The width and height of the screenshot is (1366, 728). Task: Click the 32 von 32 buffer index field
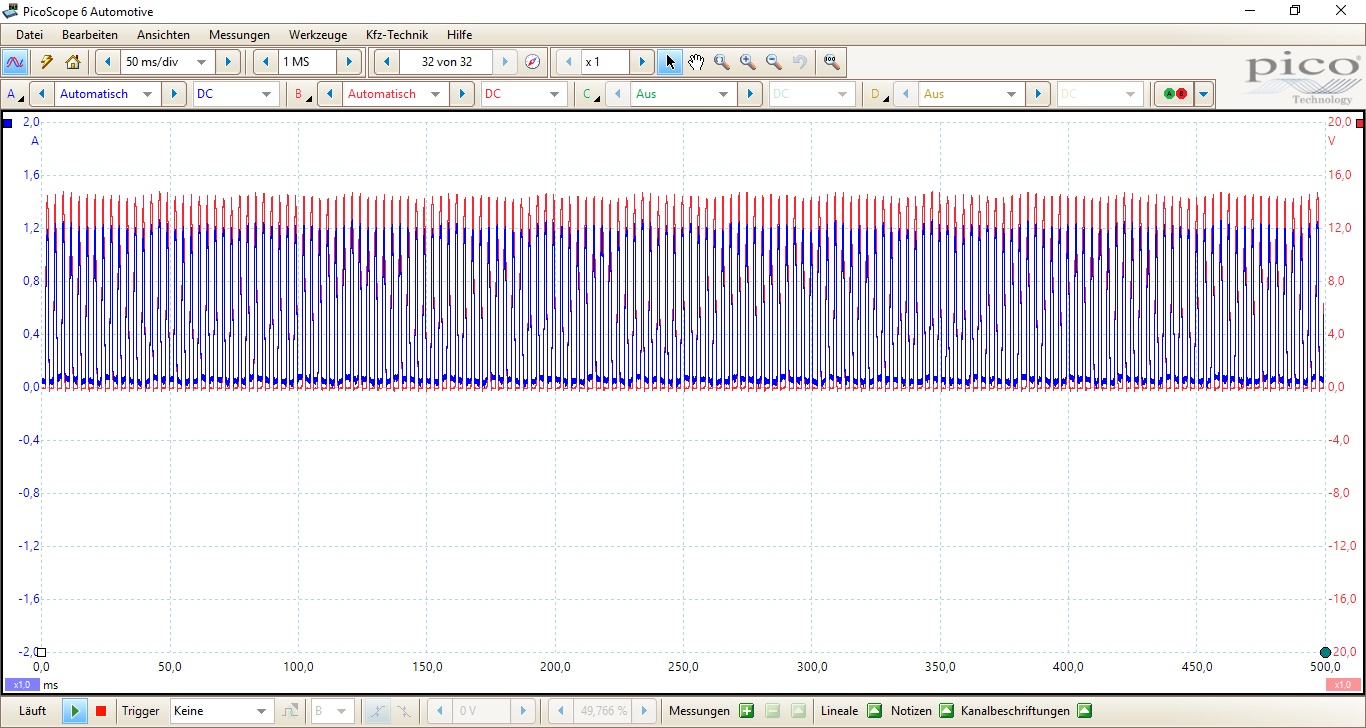tap(446, 62)
